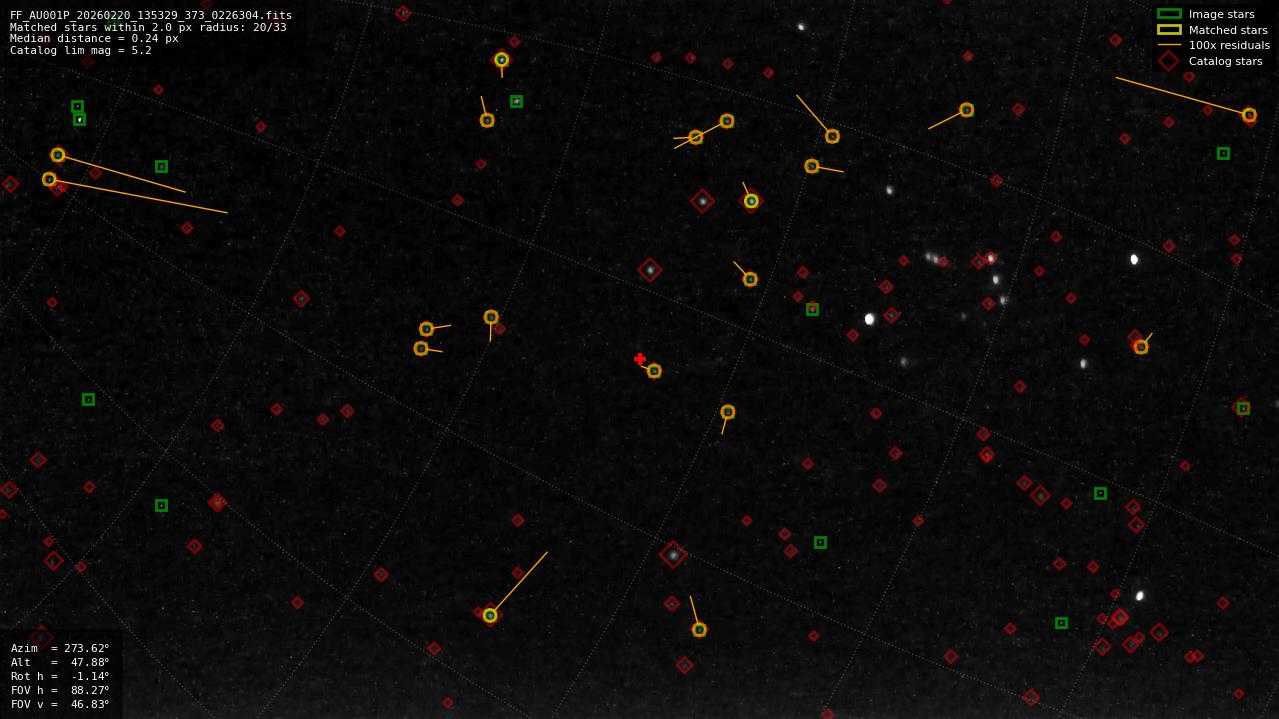
Task: Click the 'Catalog lim mag = 5.2' line
Action: pyautogui.click(x=81, y=50)
